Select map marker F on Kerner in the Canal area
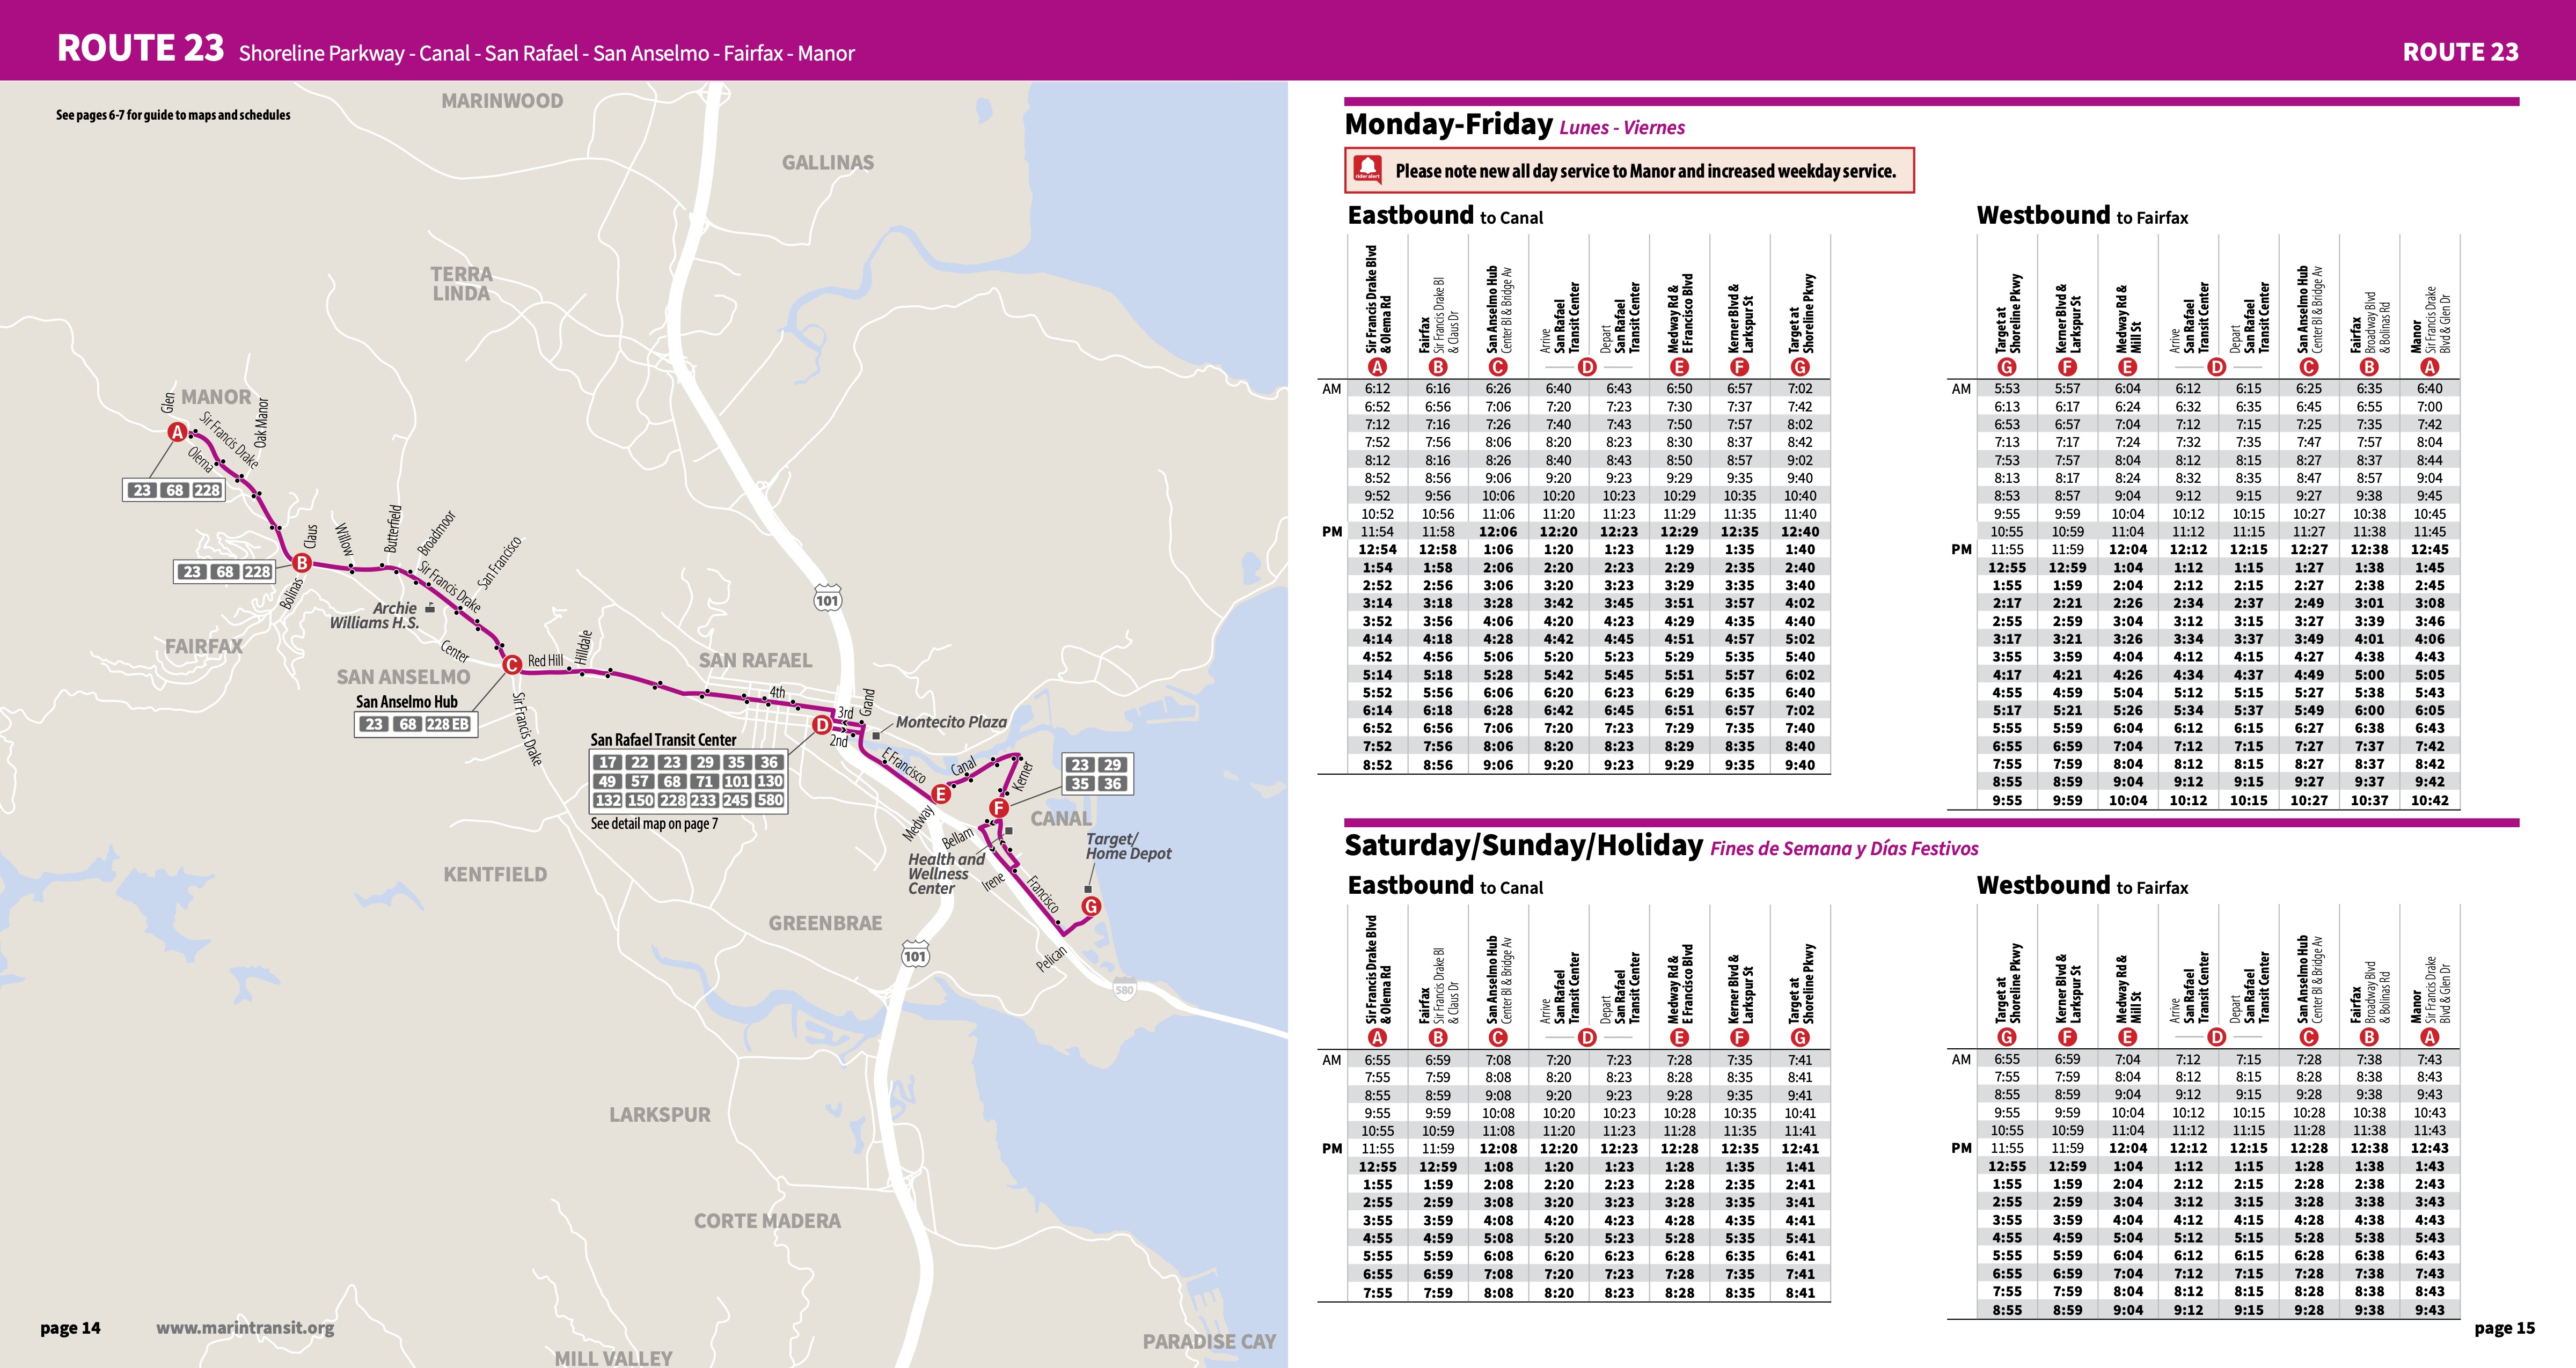Image resolution: width=2576 pixels, height=1368 pixels. coord(998,808)
